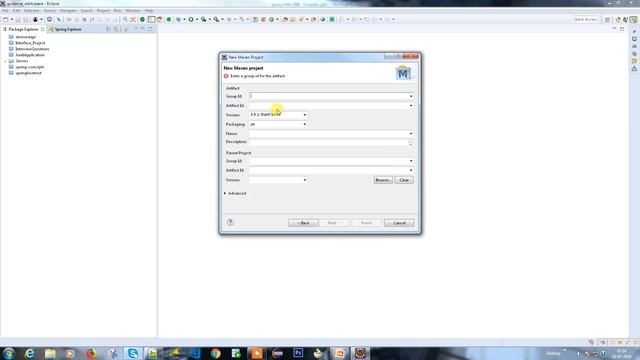The width and height of the screenshot is (640, 360).
Task: Click the Quick Access search box
Action: point(585,19)
